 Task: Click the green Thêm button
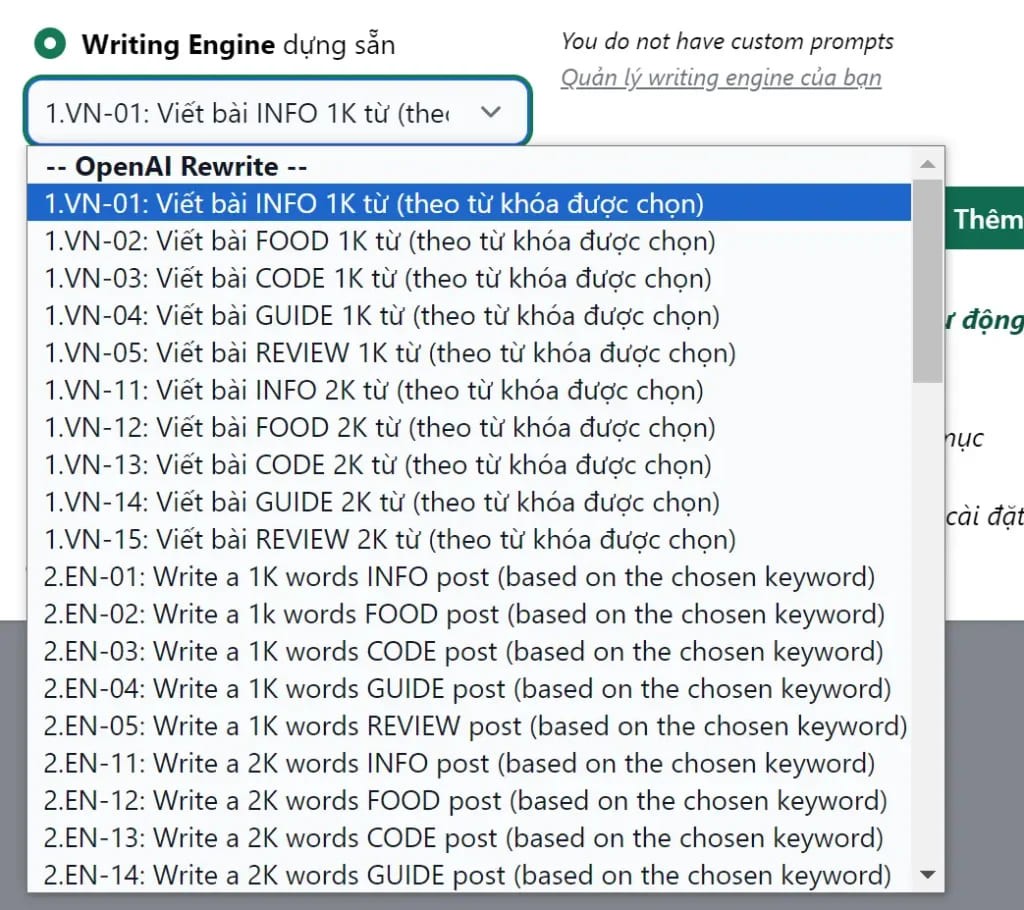985,219
